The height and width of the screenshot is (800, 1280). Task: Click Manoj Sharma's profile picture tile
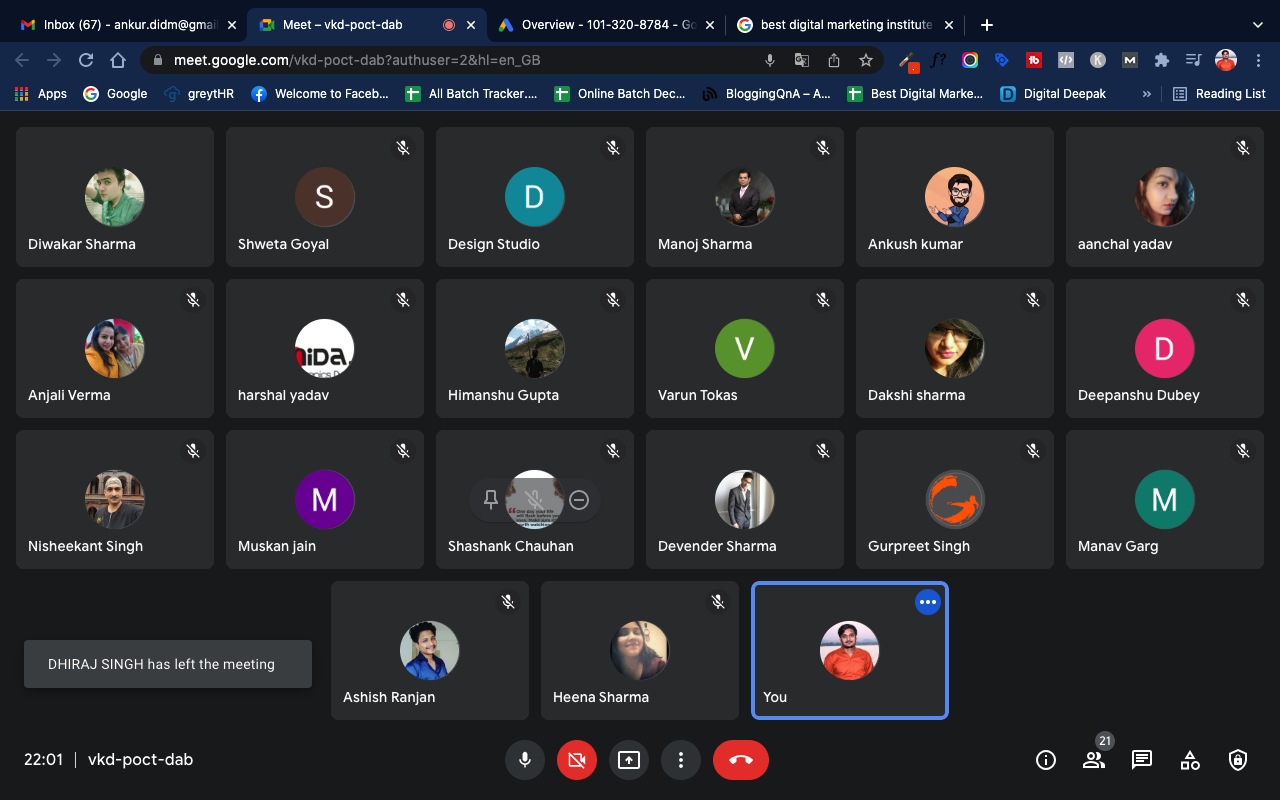(745, 197)
